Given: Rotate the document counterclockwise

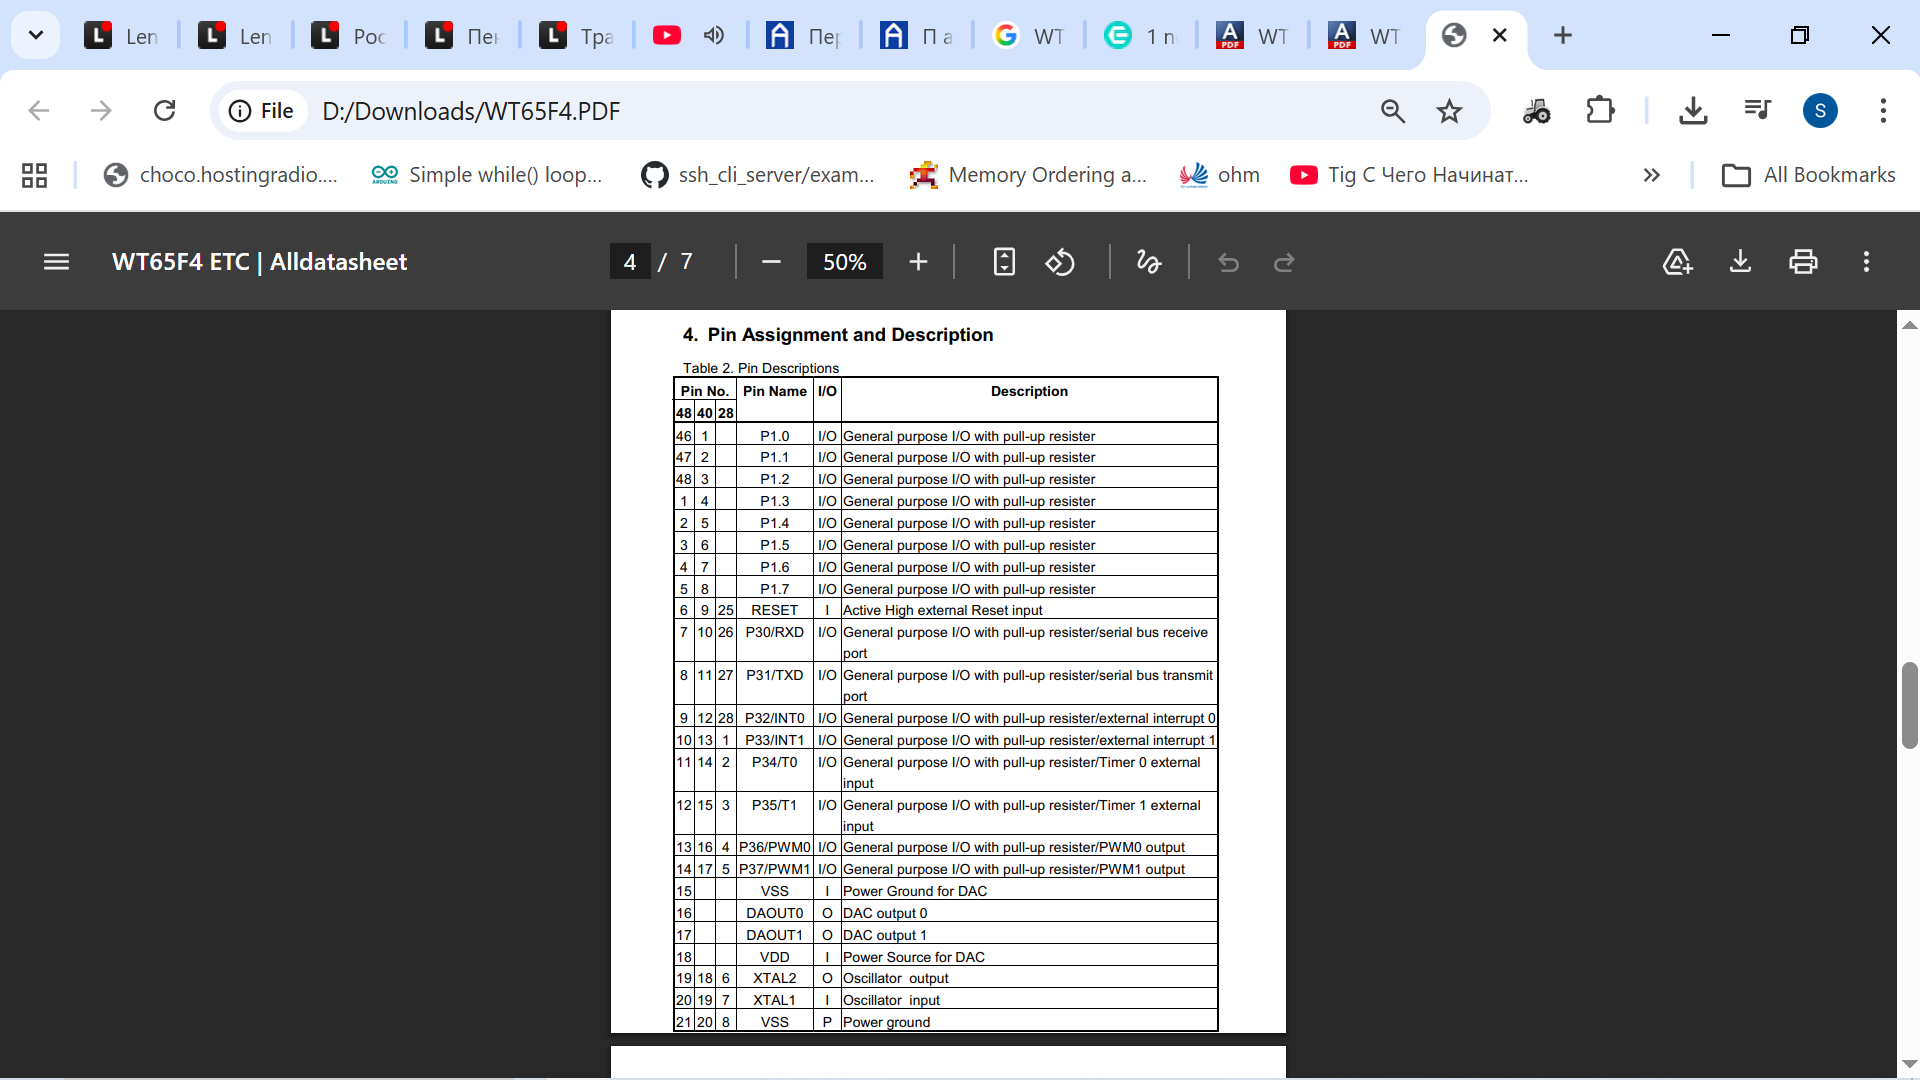Looking at the screenshot, I should (1060, 262).
